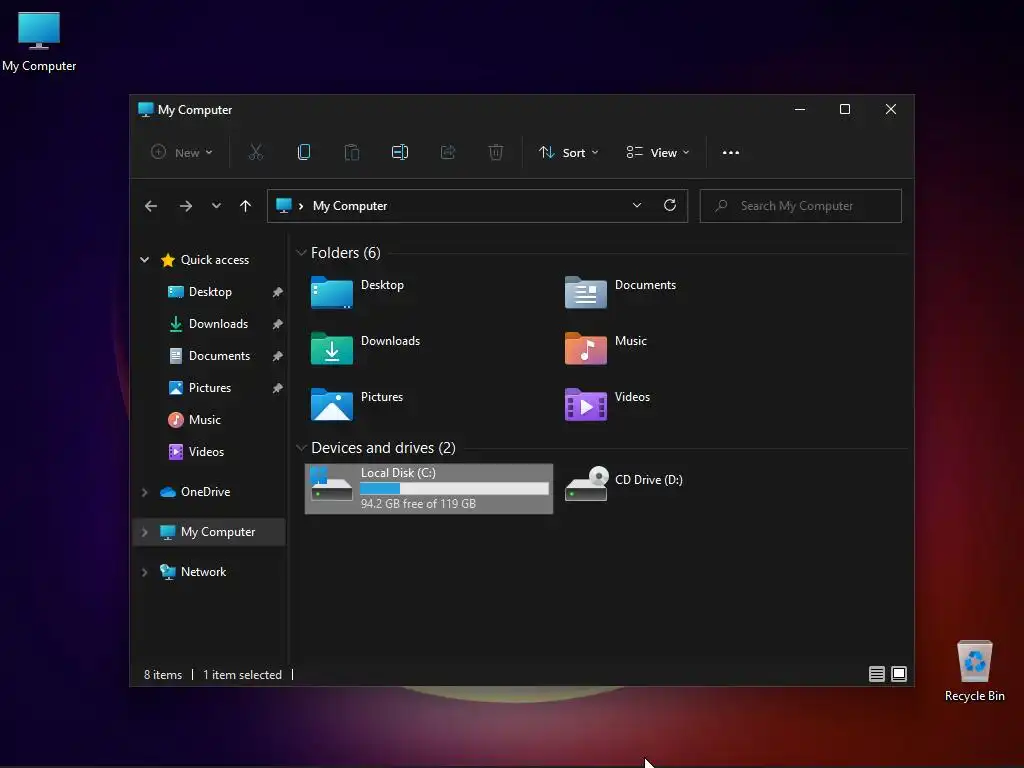The image size is (1024, 768).
Task: Open the New dropdown menu
Action: [182, 152]
